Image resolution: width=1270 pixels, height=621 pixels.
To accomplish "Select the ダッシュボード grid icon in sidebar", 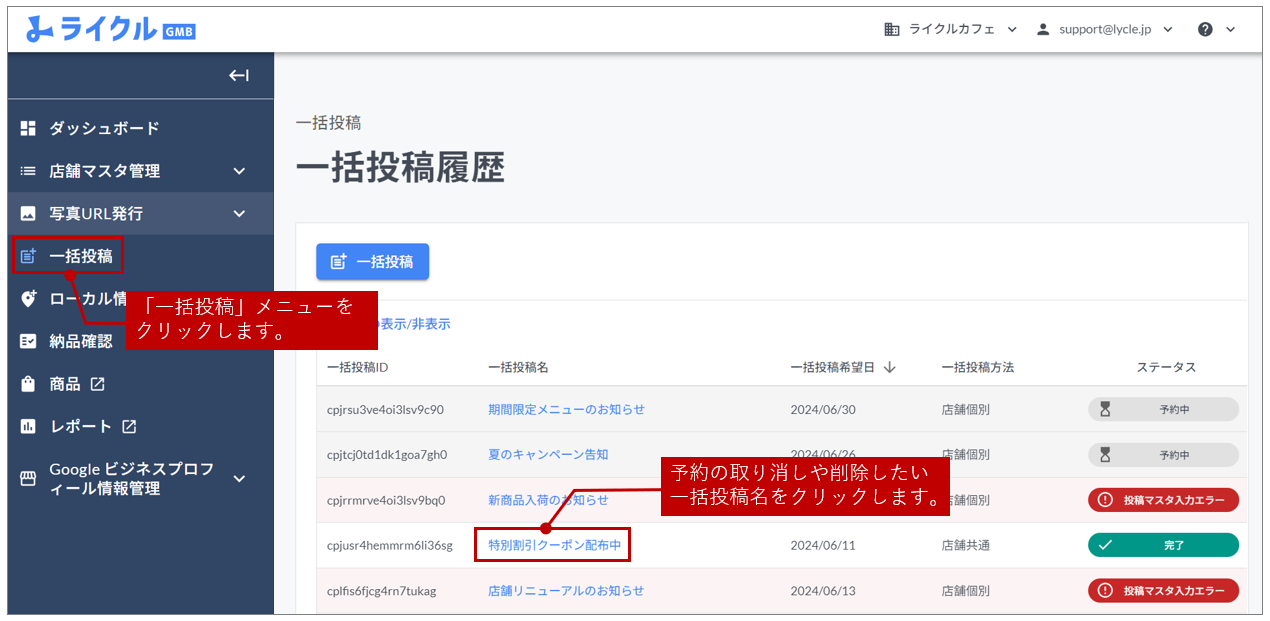I will 26,128.
